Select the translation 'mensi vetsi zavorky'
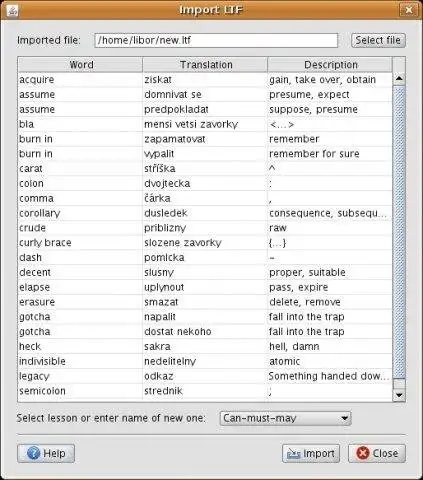 pos(205,124)
